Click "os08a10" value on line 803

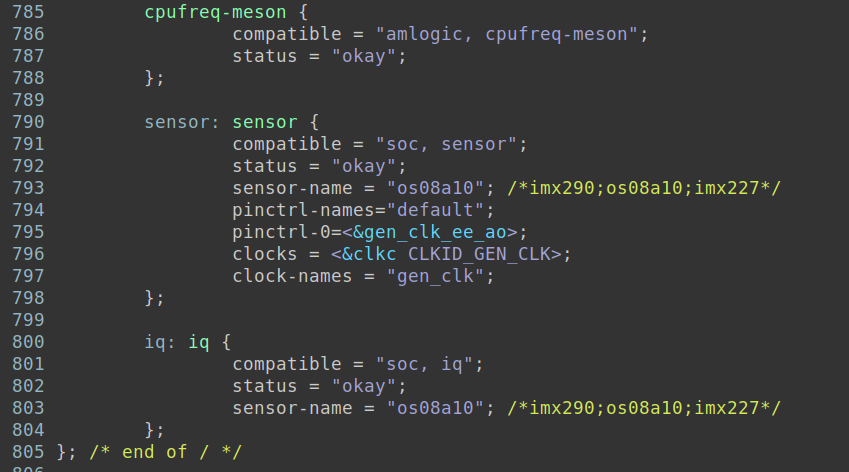(x=435, y=408)
